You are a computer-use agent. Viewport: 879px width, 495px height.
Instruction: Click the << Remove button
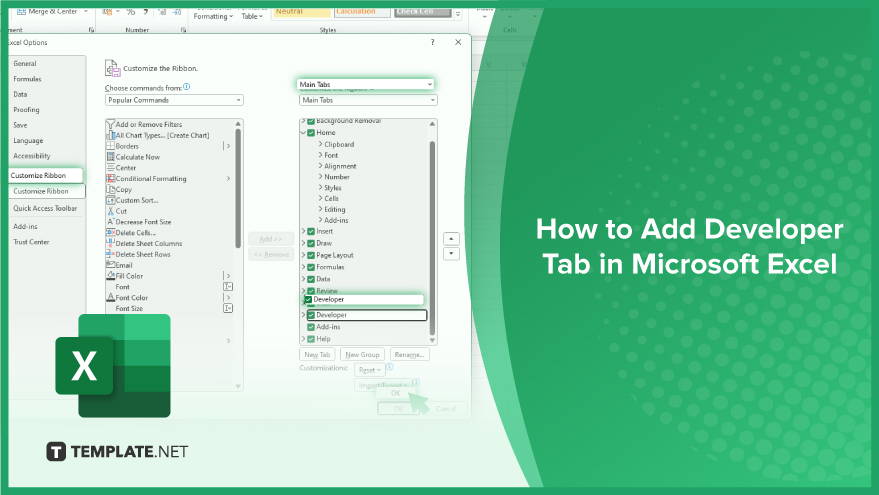tap(271, 255)
